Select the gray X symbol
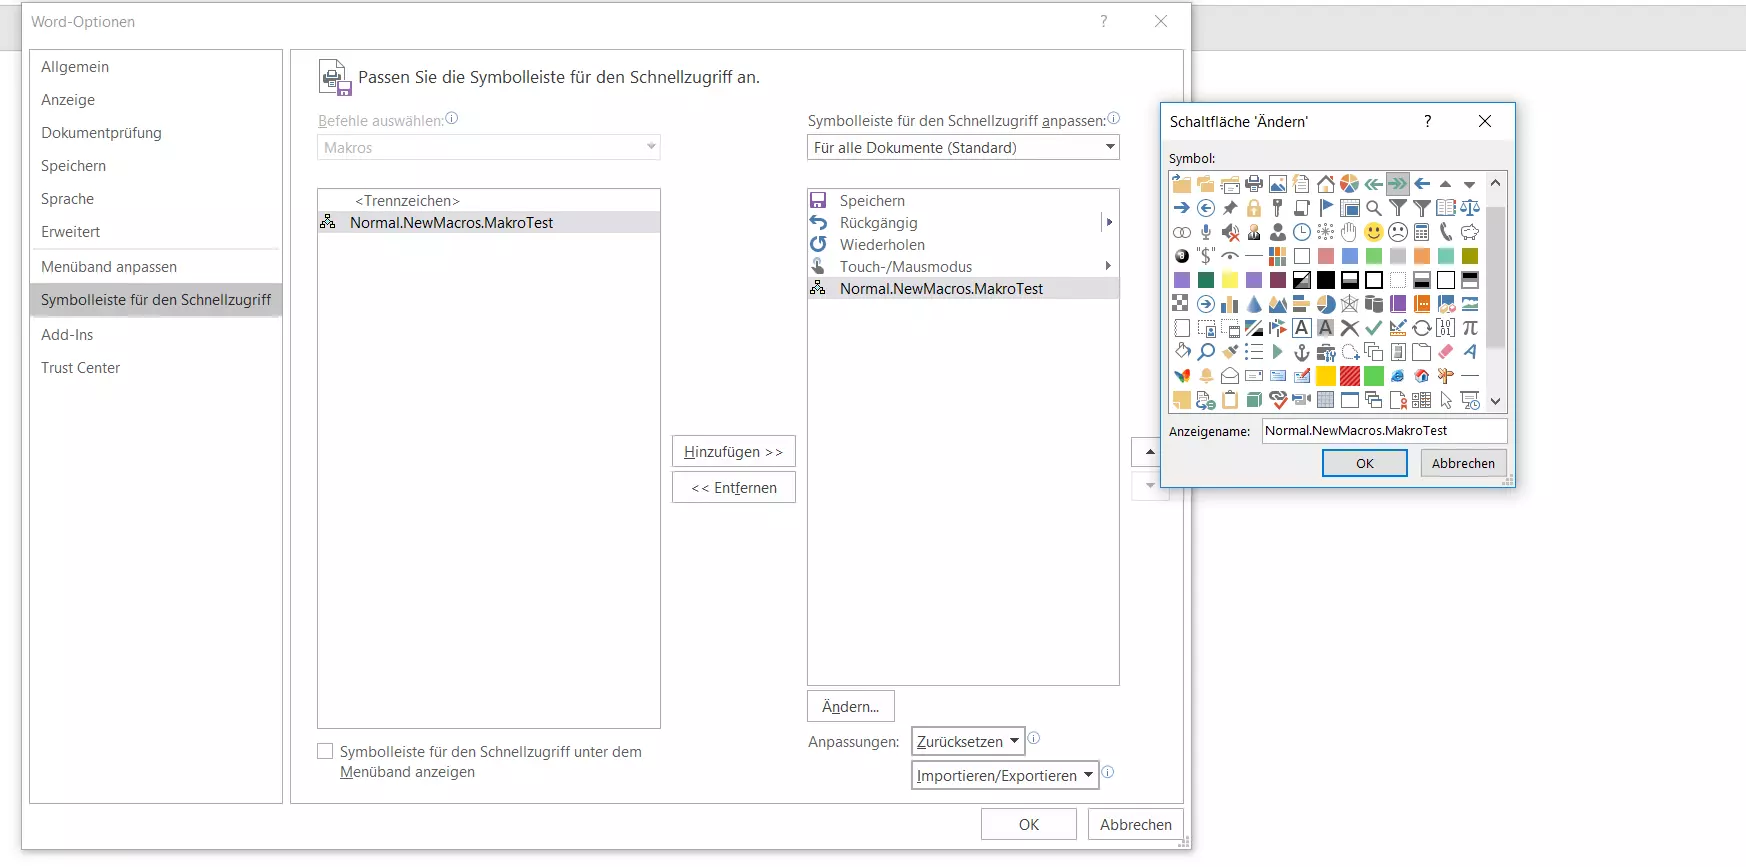1746x867 pixels. (x=1350, y=328)
